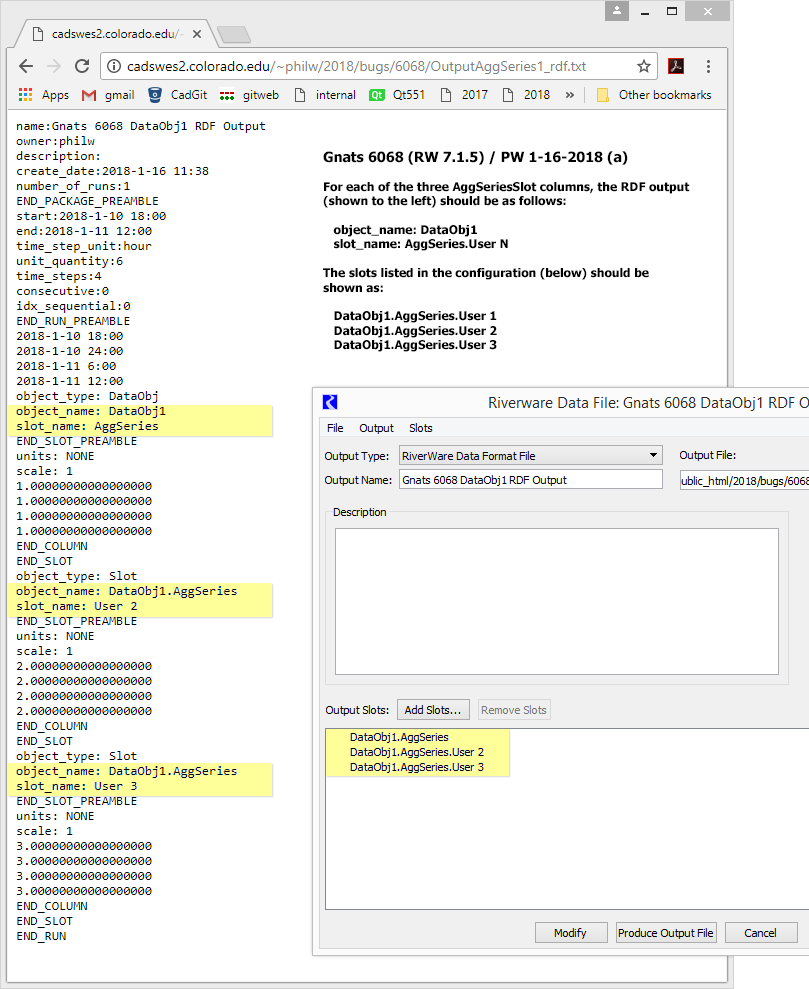
Task: Open the Adobe Acrobat extension icon
Action: click(676, 66)
